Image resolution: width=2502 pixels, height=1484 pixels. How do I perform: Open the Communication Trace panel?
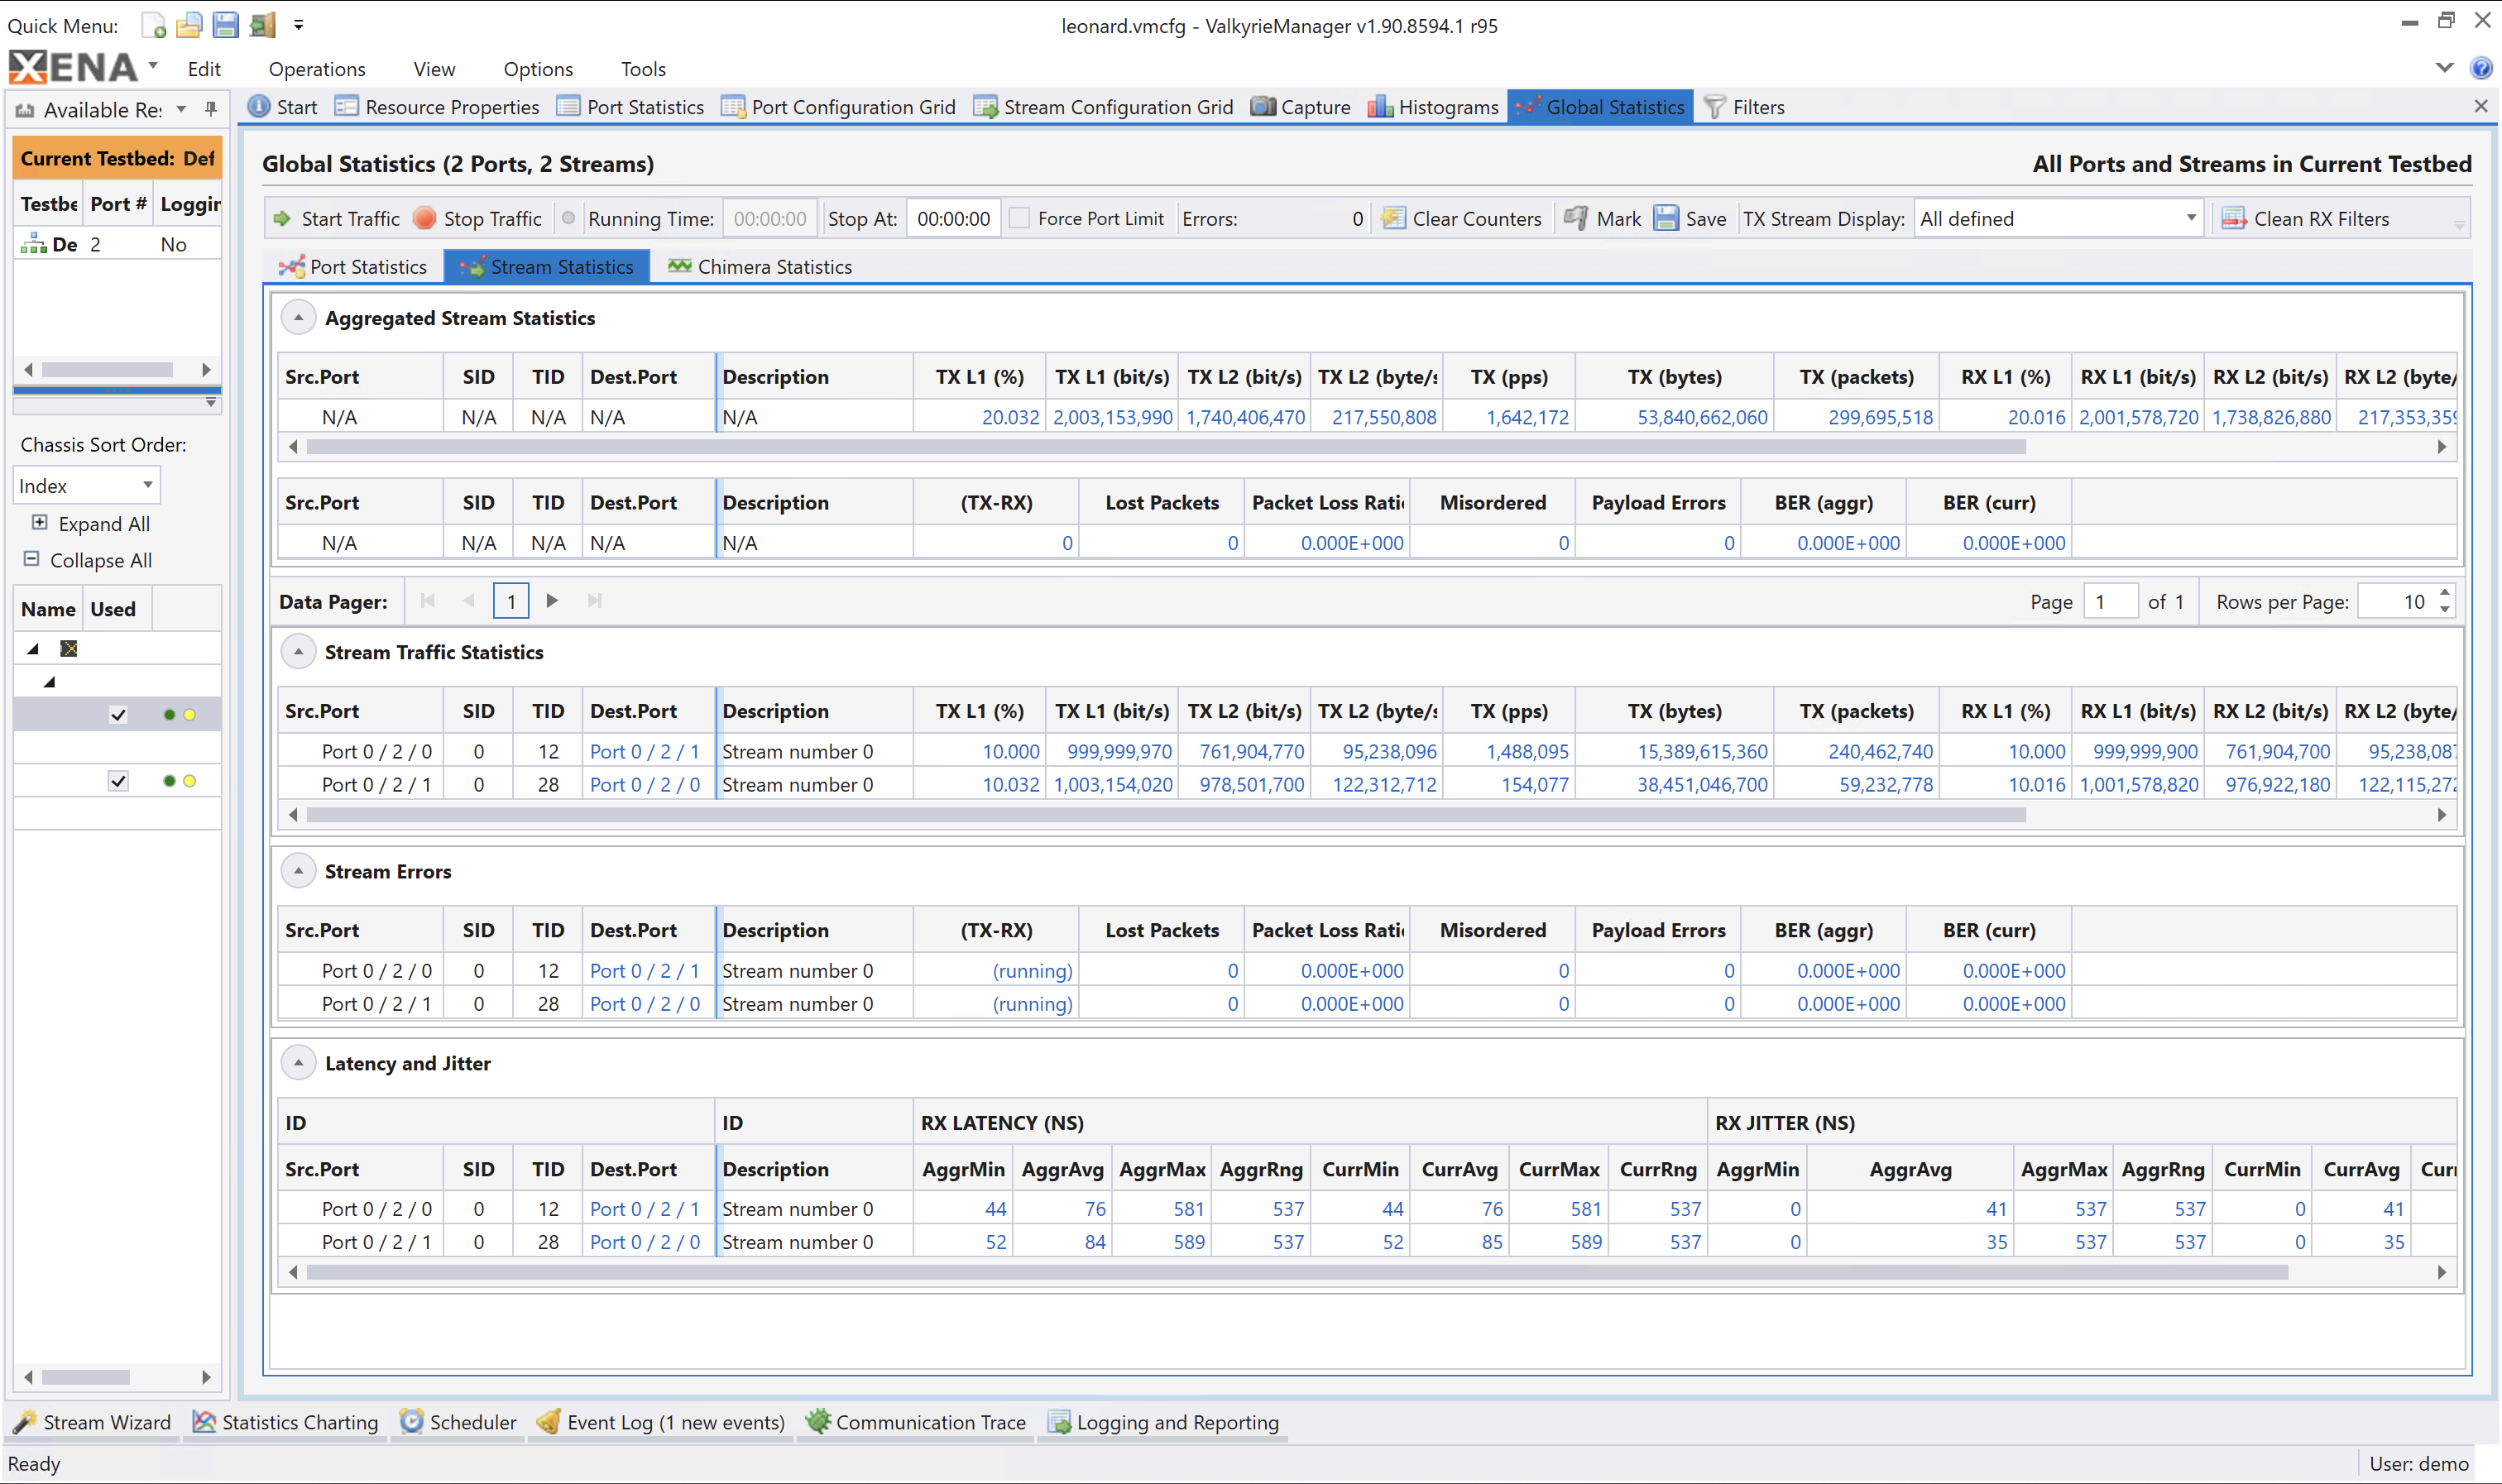tap(916, 1422)
